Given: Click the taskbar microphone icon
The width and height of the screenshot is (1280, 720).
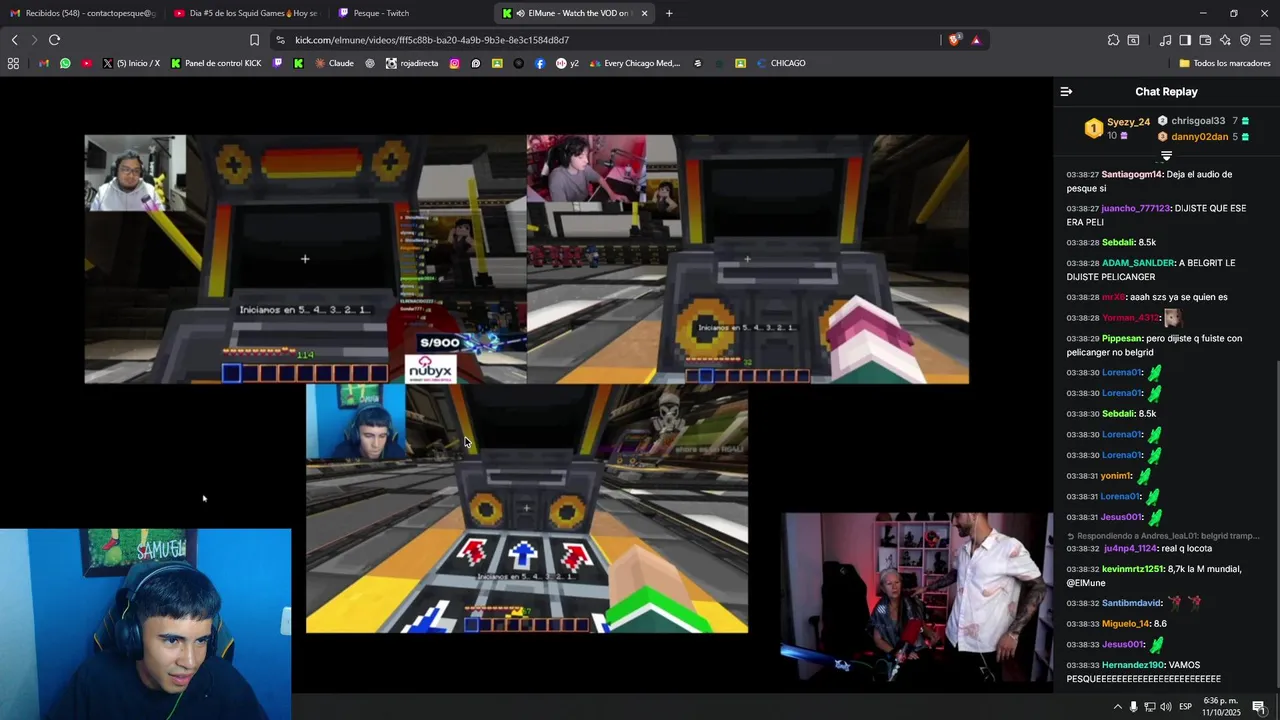Looking at the screenshot, I should pyautogui.click(x=1133, y=707).
